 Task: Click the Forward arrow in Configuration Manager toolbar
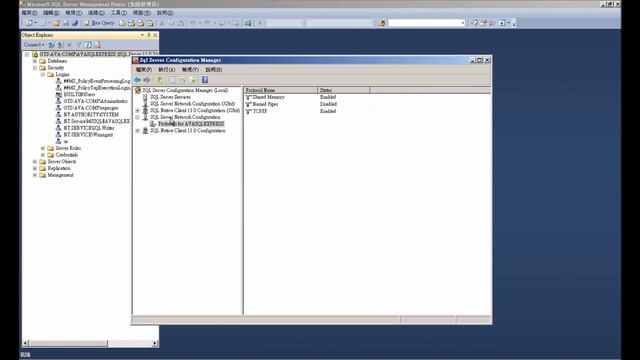coord(147,80)
